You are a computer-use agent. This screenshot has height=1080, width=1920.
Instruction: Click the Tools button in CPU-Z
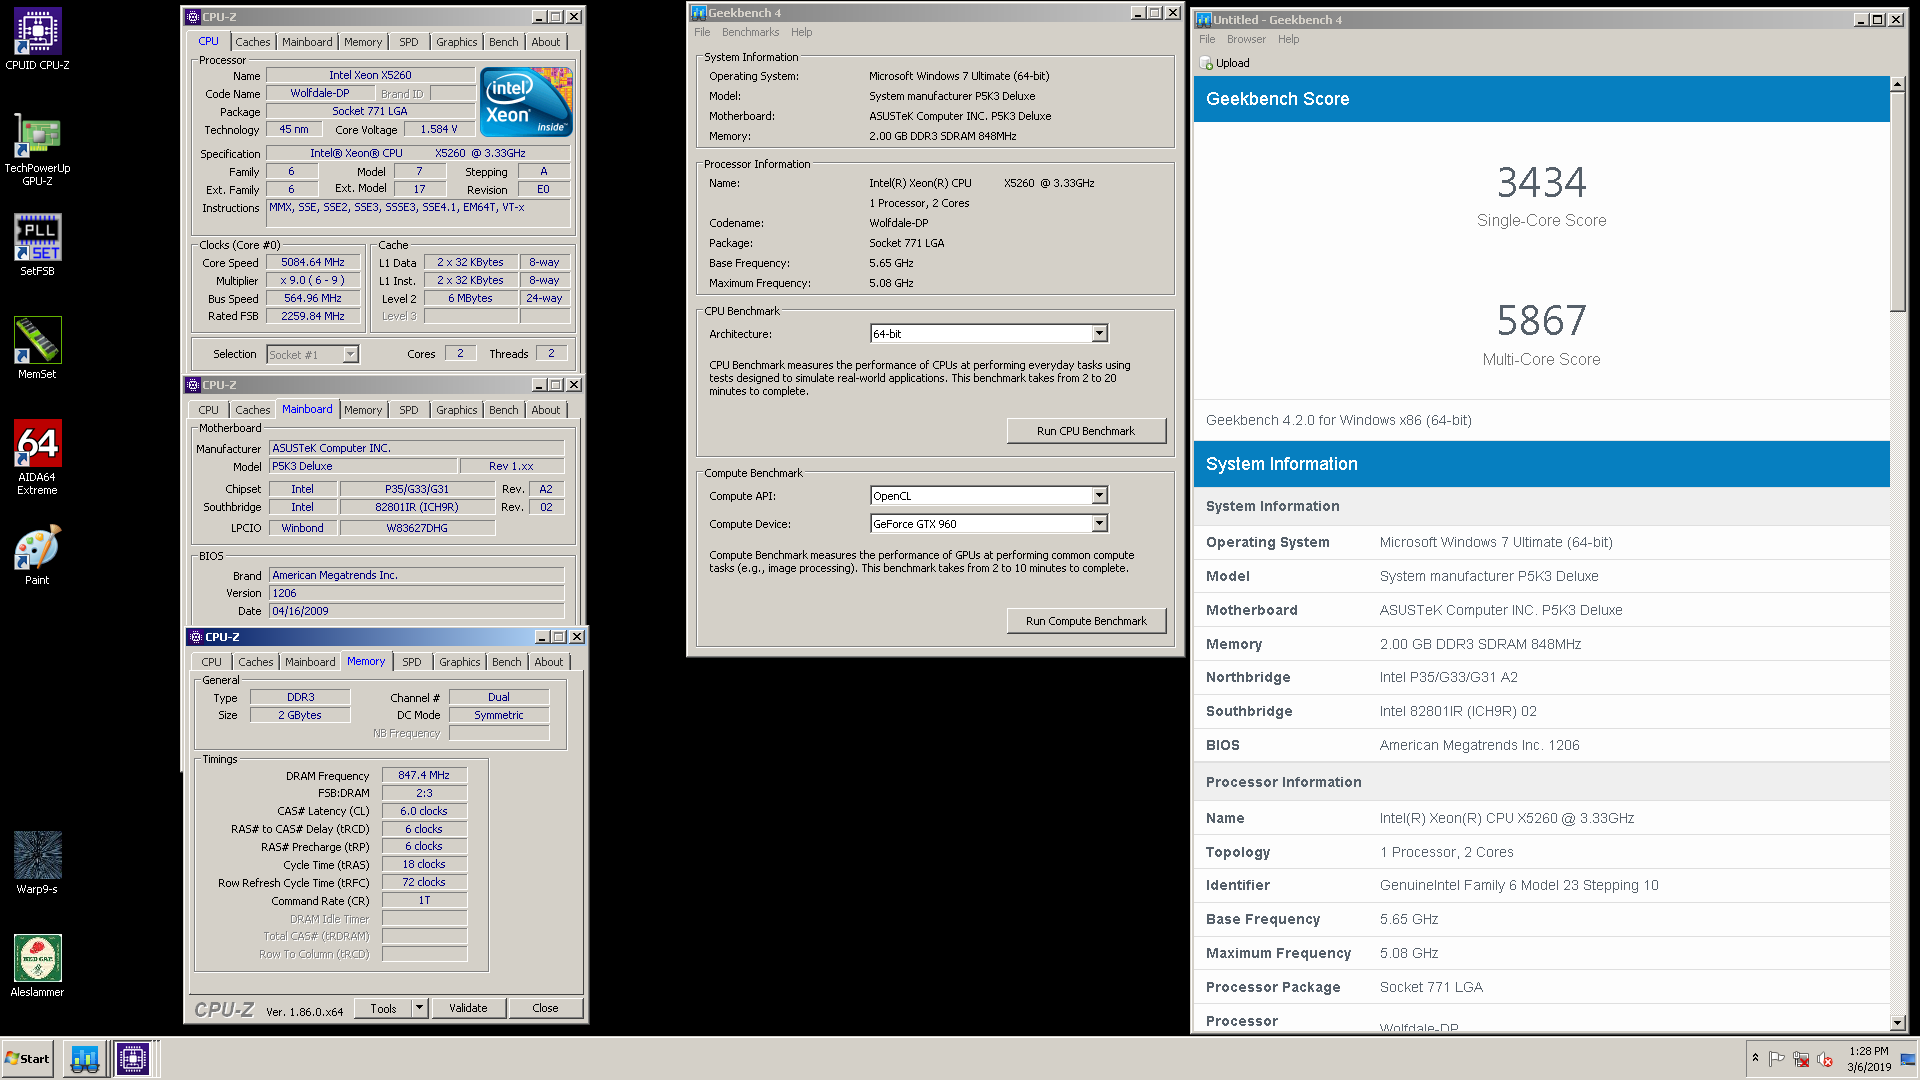coord(384,1008)
